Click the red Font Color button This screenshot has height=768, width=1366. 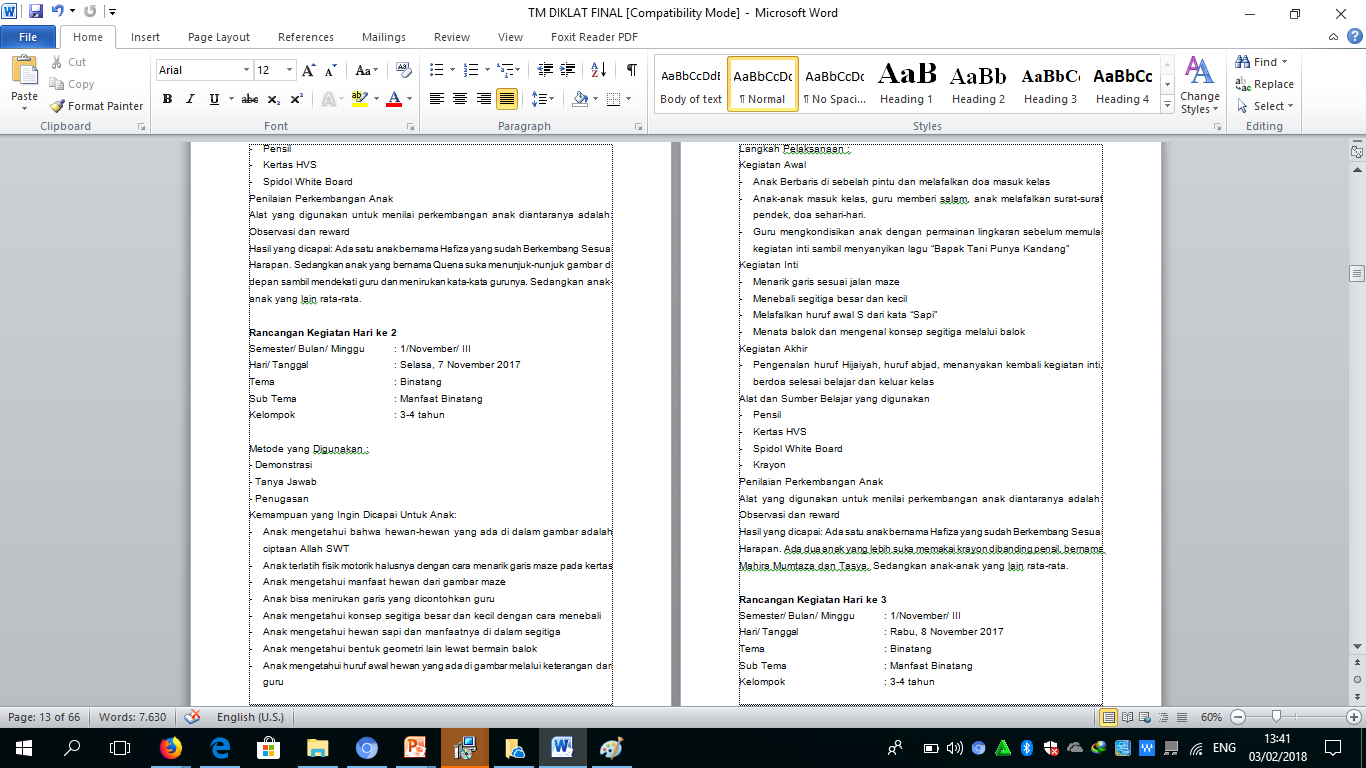tap(394, 99)
